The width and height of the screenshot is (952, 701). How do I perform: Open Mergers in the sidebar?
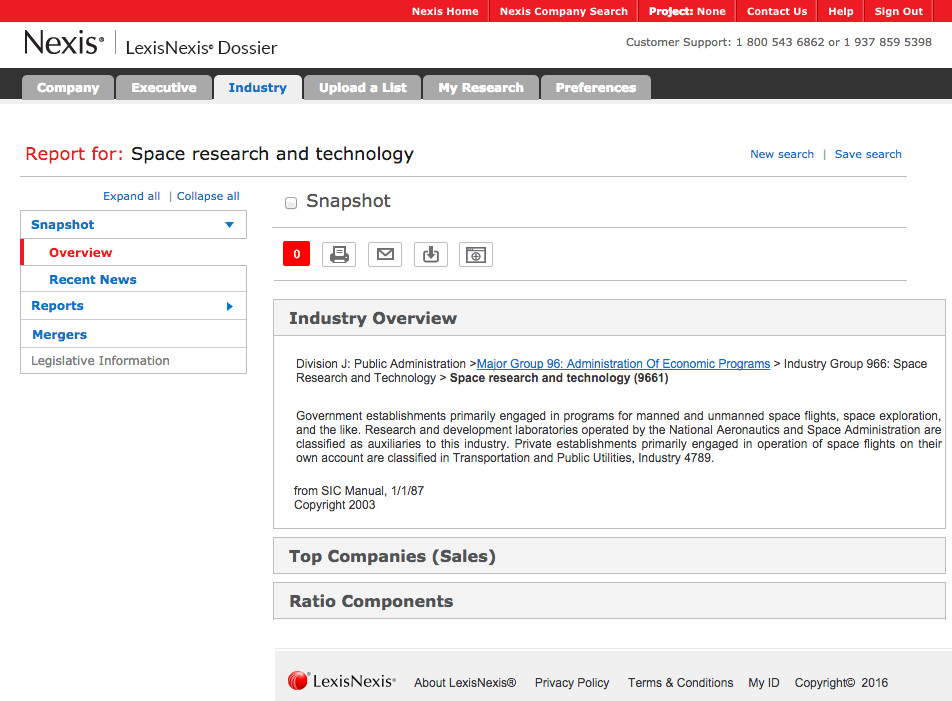[x=60, y=334]
